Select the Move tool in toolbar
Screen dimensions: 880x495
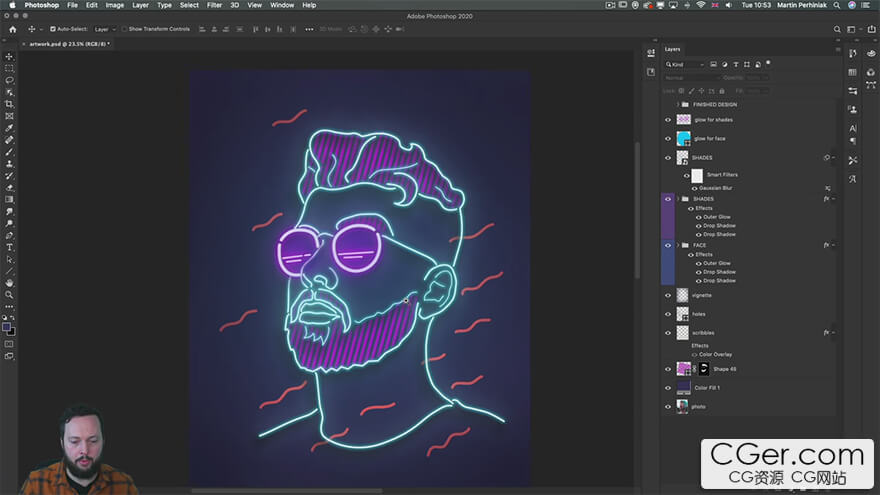(10, 56)
